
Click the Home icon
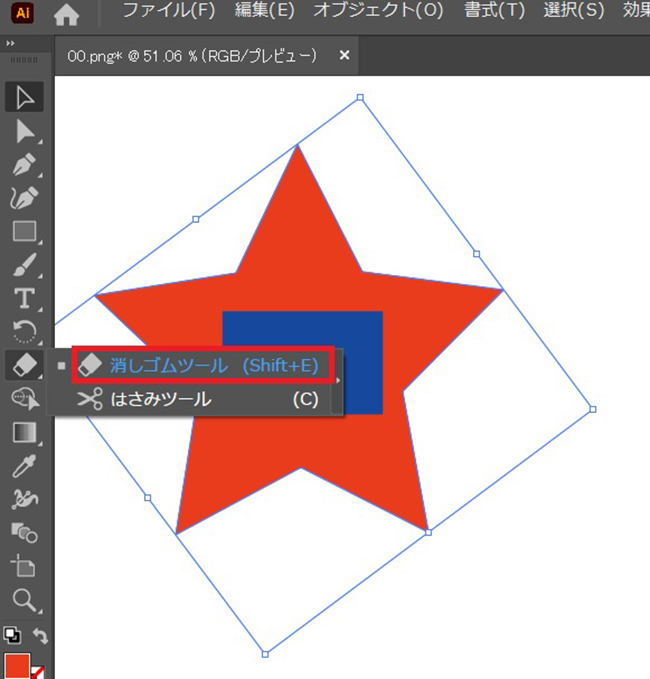[x=66, y=13]
